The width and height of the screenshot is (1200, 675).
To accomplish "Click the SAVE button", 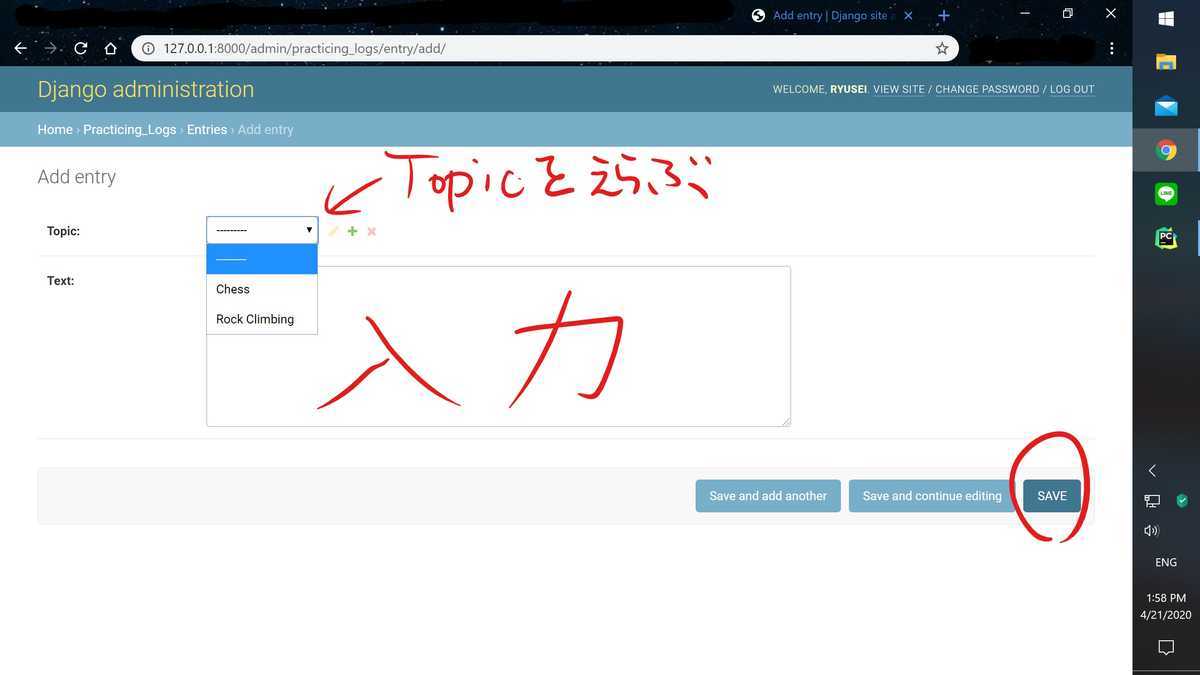I will click(1051, 495).
